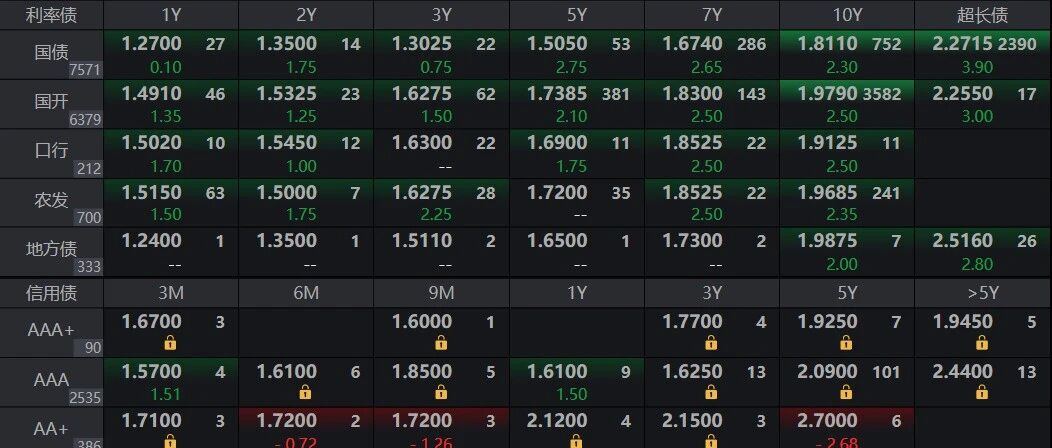Click 国债 3Y yield 1.3025
1052x448 pixels.
pyautogui.click(x=422, y=44)
